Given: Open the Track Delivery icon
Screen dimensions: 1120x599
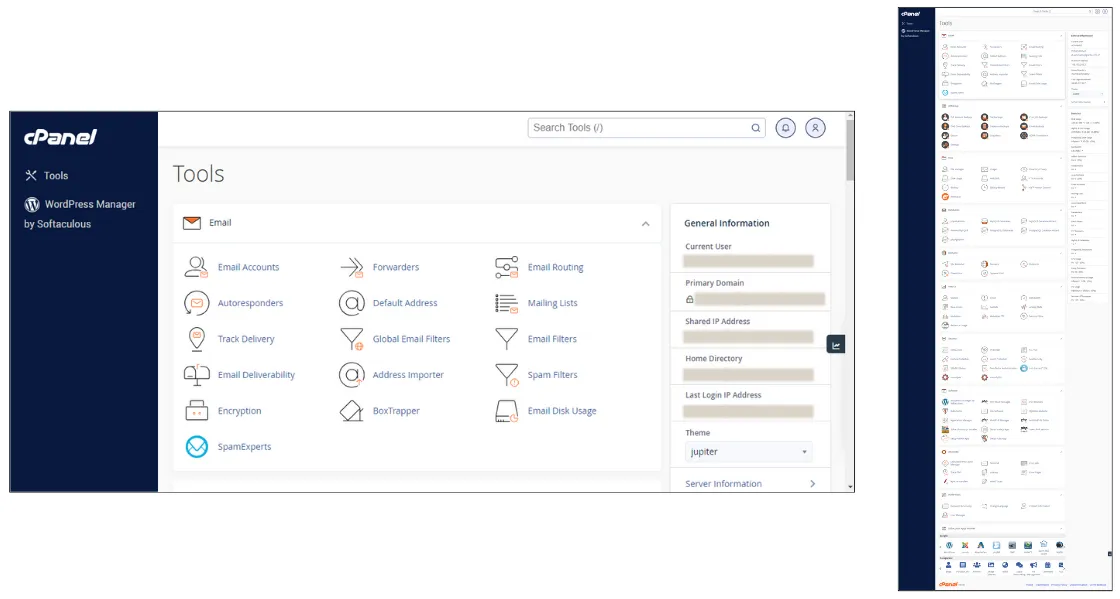Looking at the screenshot, I should pos(197,339).
